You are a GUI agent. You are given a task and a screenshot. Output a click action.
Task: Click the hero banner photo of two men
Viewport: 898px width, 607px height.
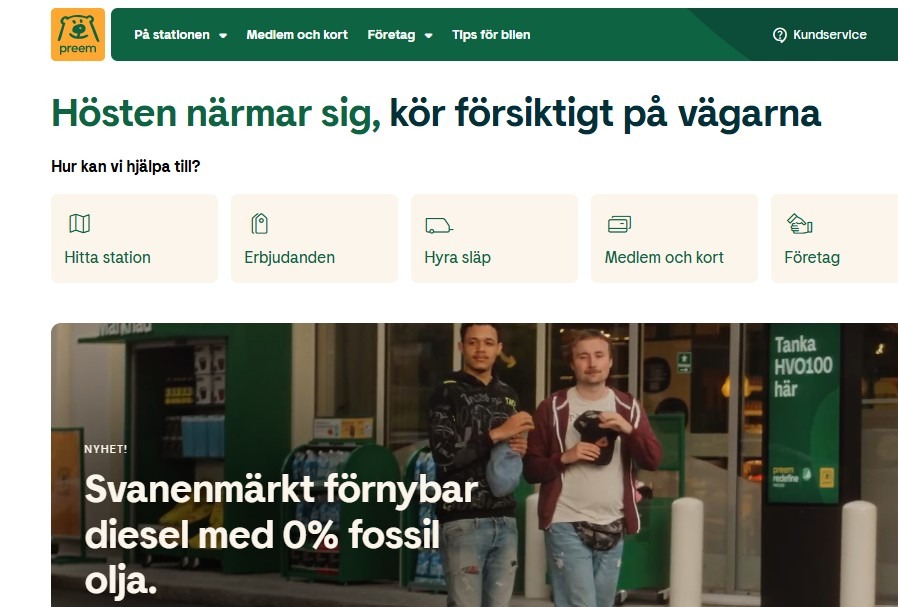(474, 465)
